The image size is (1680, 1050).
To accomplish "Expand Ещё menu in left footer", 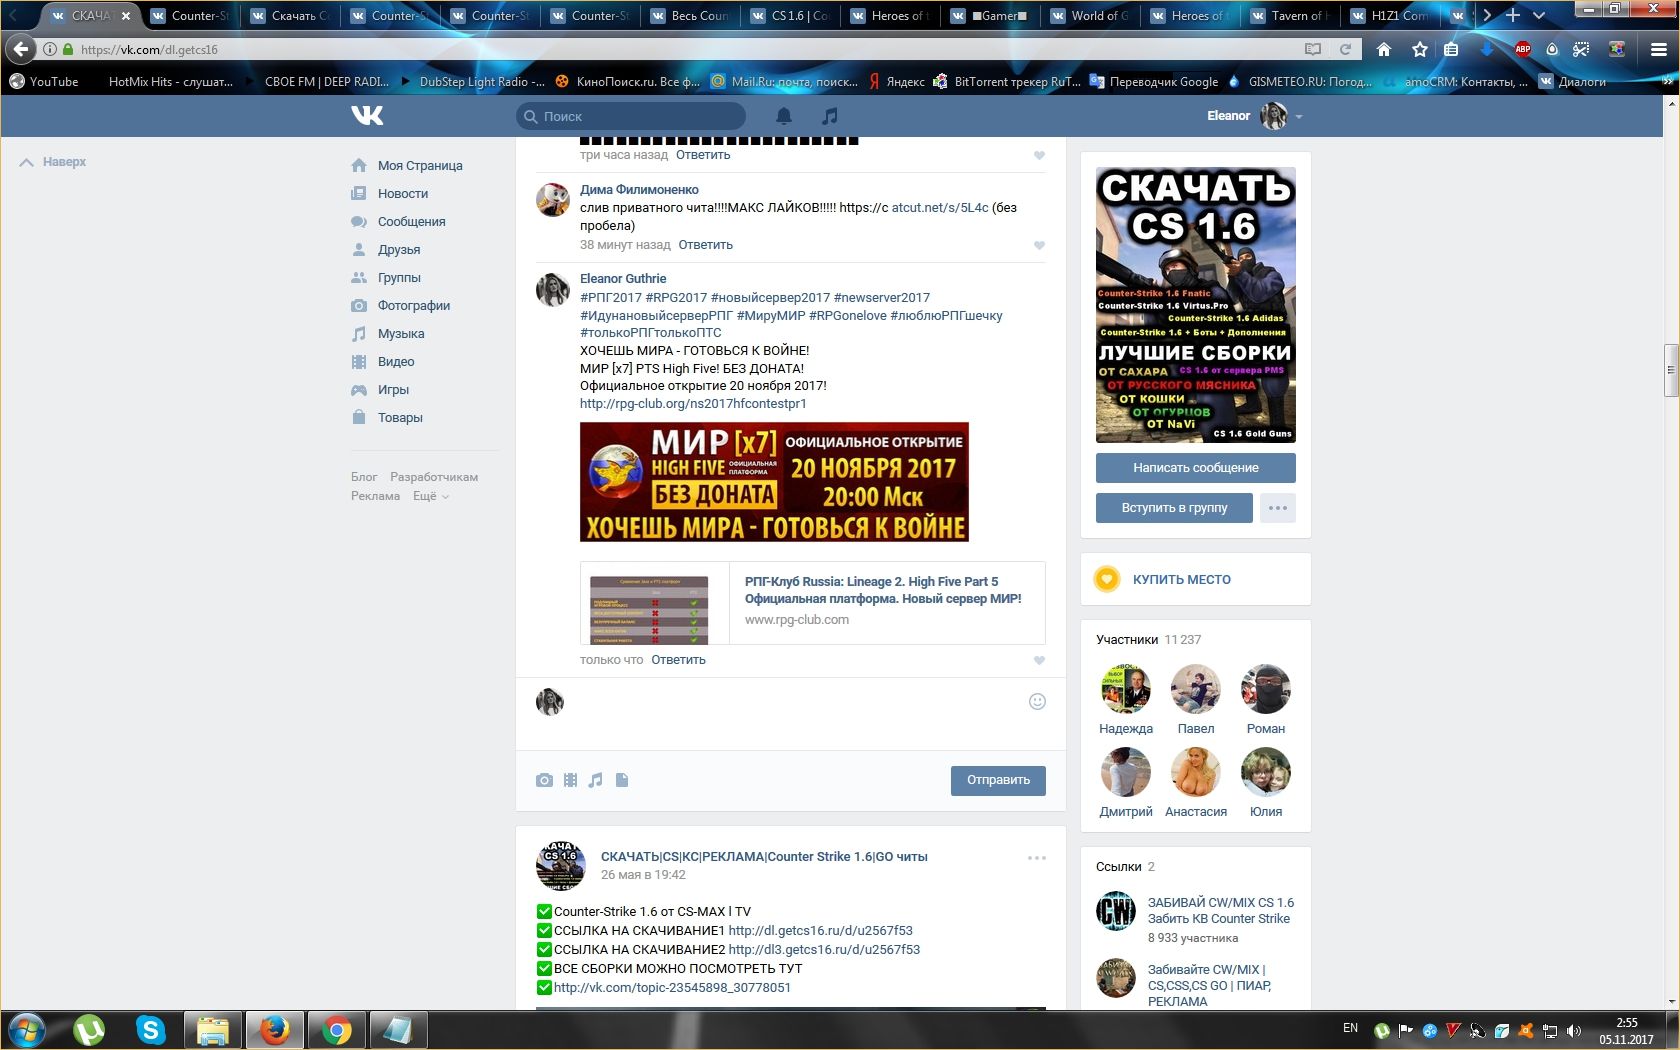I will tap(431, 496).
